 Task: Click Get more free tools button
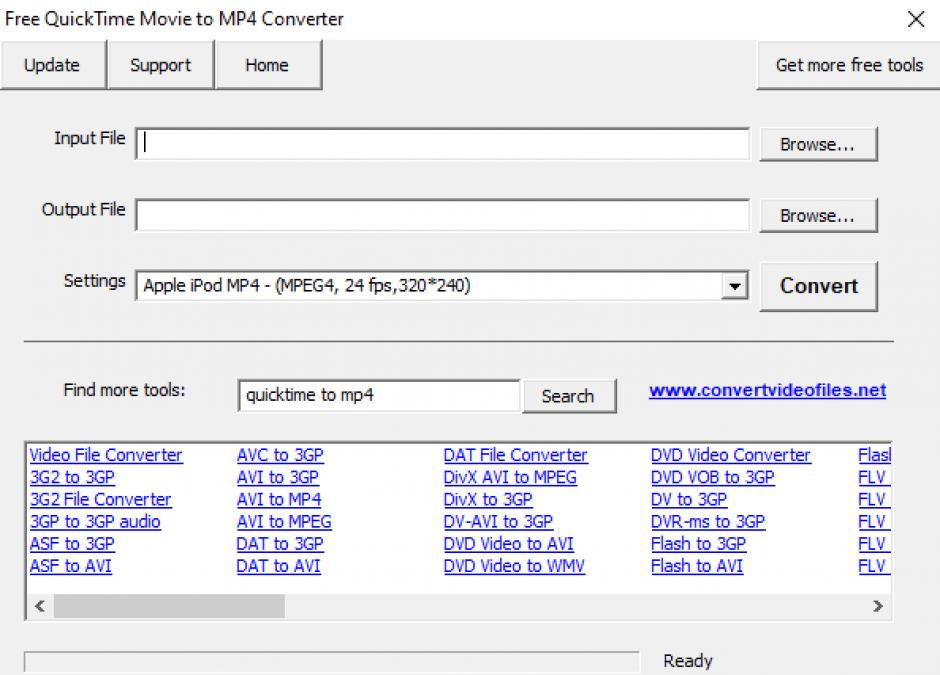click(x=849, y=65)
